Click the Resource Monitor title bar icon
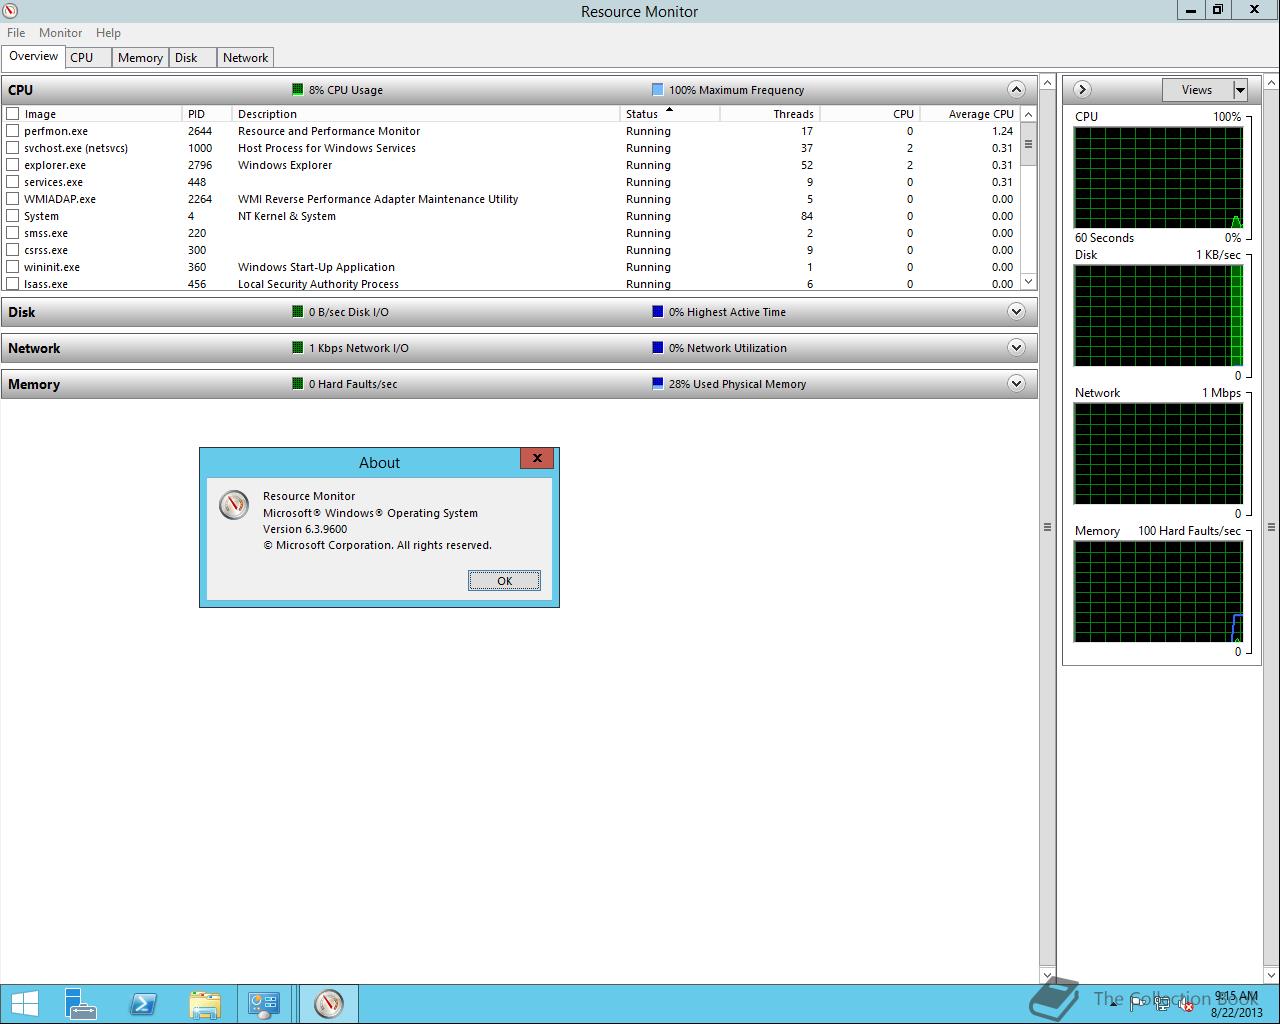This screenshot has height=1024, width=1280. tap(11, 11)
